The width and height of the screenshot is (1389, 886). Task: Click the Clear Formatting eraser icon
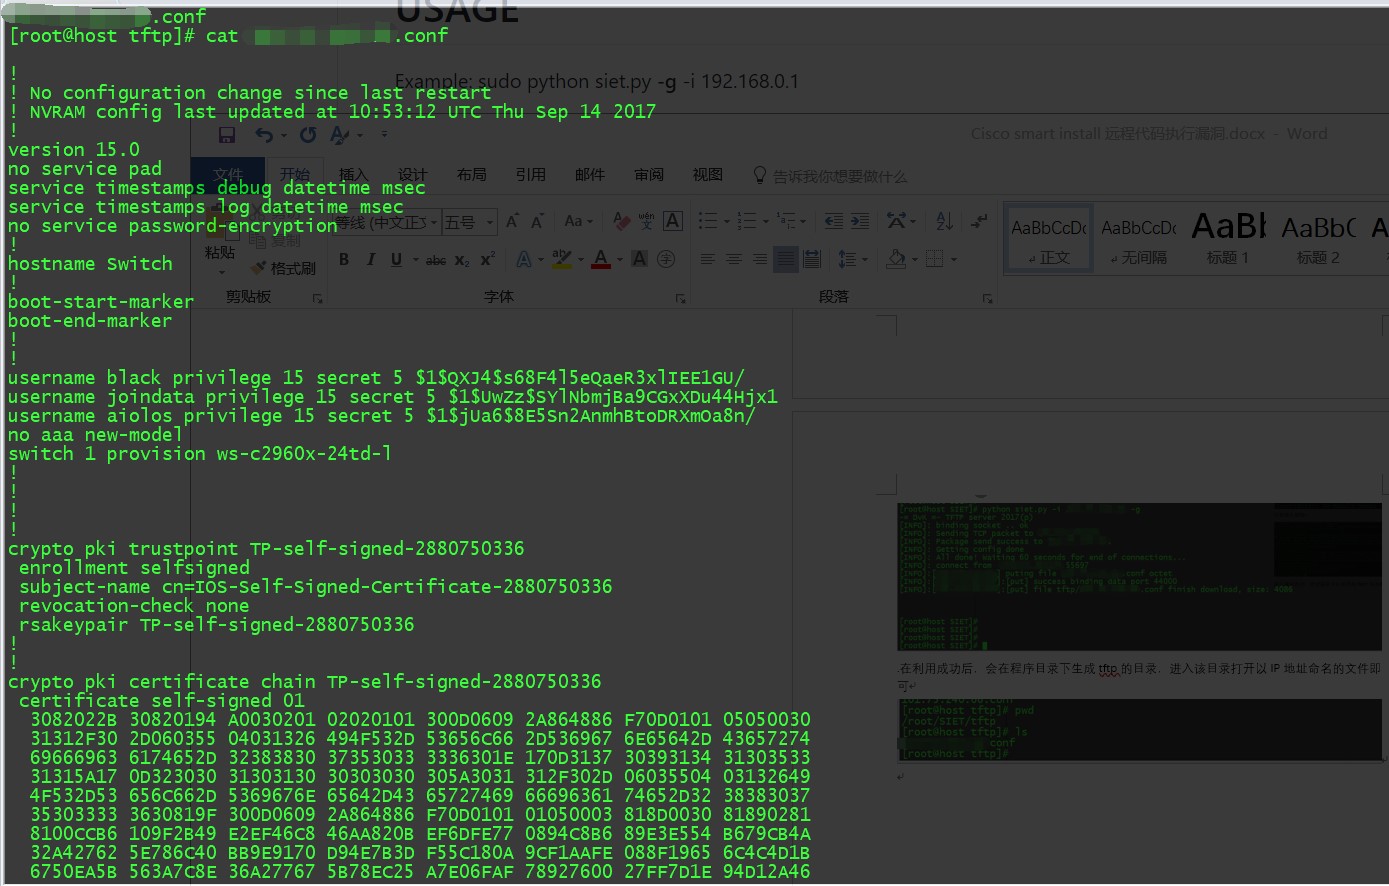(621, 221)
